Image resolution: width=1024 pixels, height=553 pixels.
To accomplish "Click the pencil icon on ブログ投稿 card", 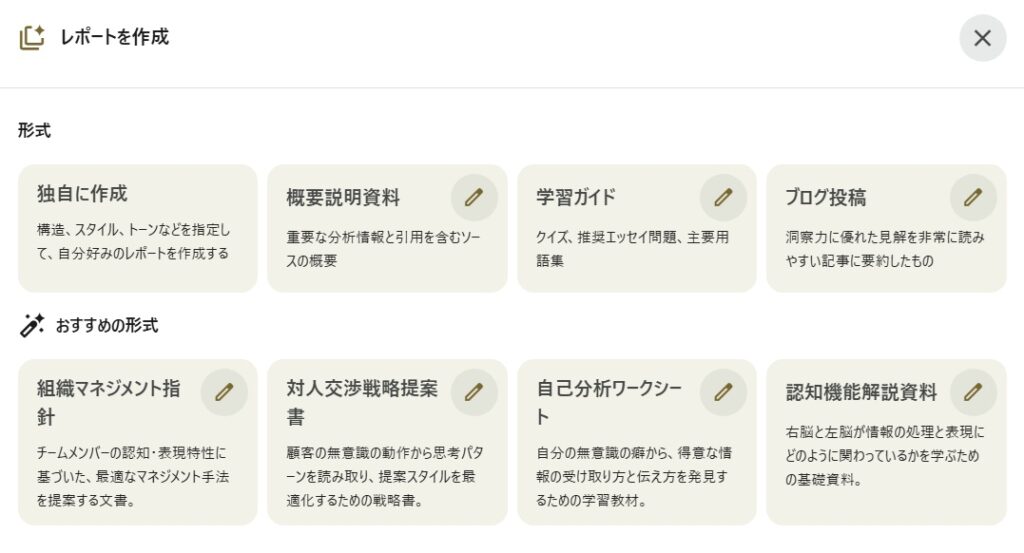I will (973, 198).
